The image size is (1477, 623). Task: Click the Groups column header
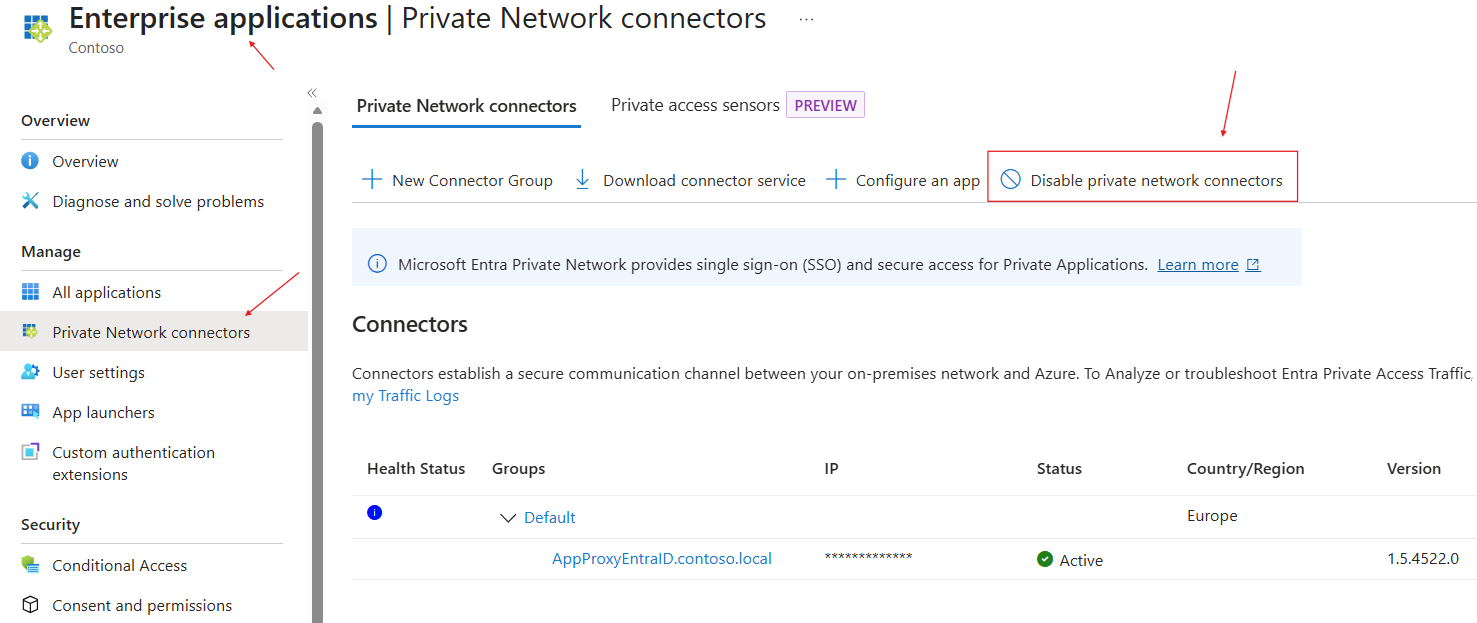pos(518,468)
